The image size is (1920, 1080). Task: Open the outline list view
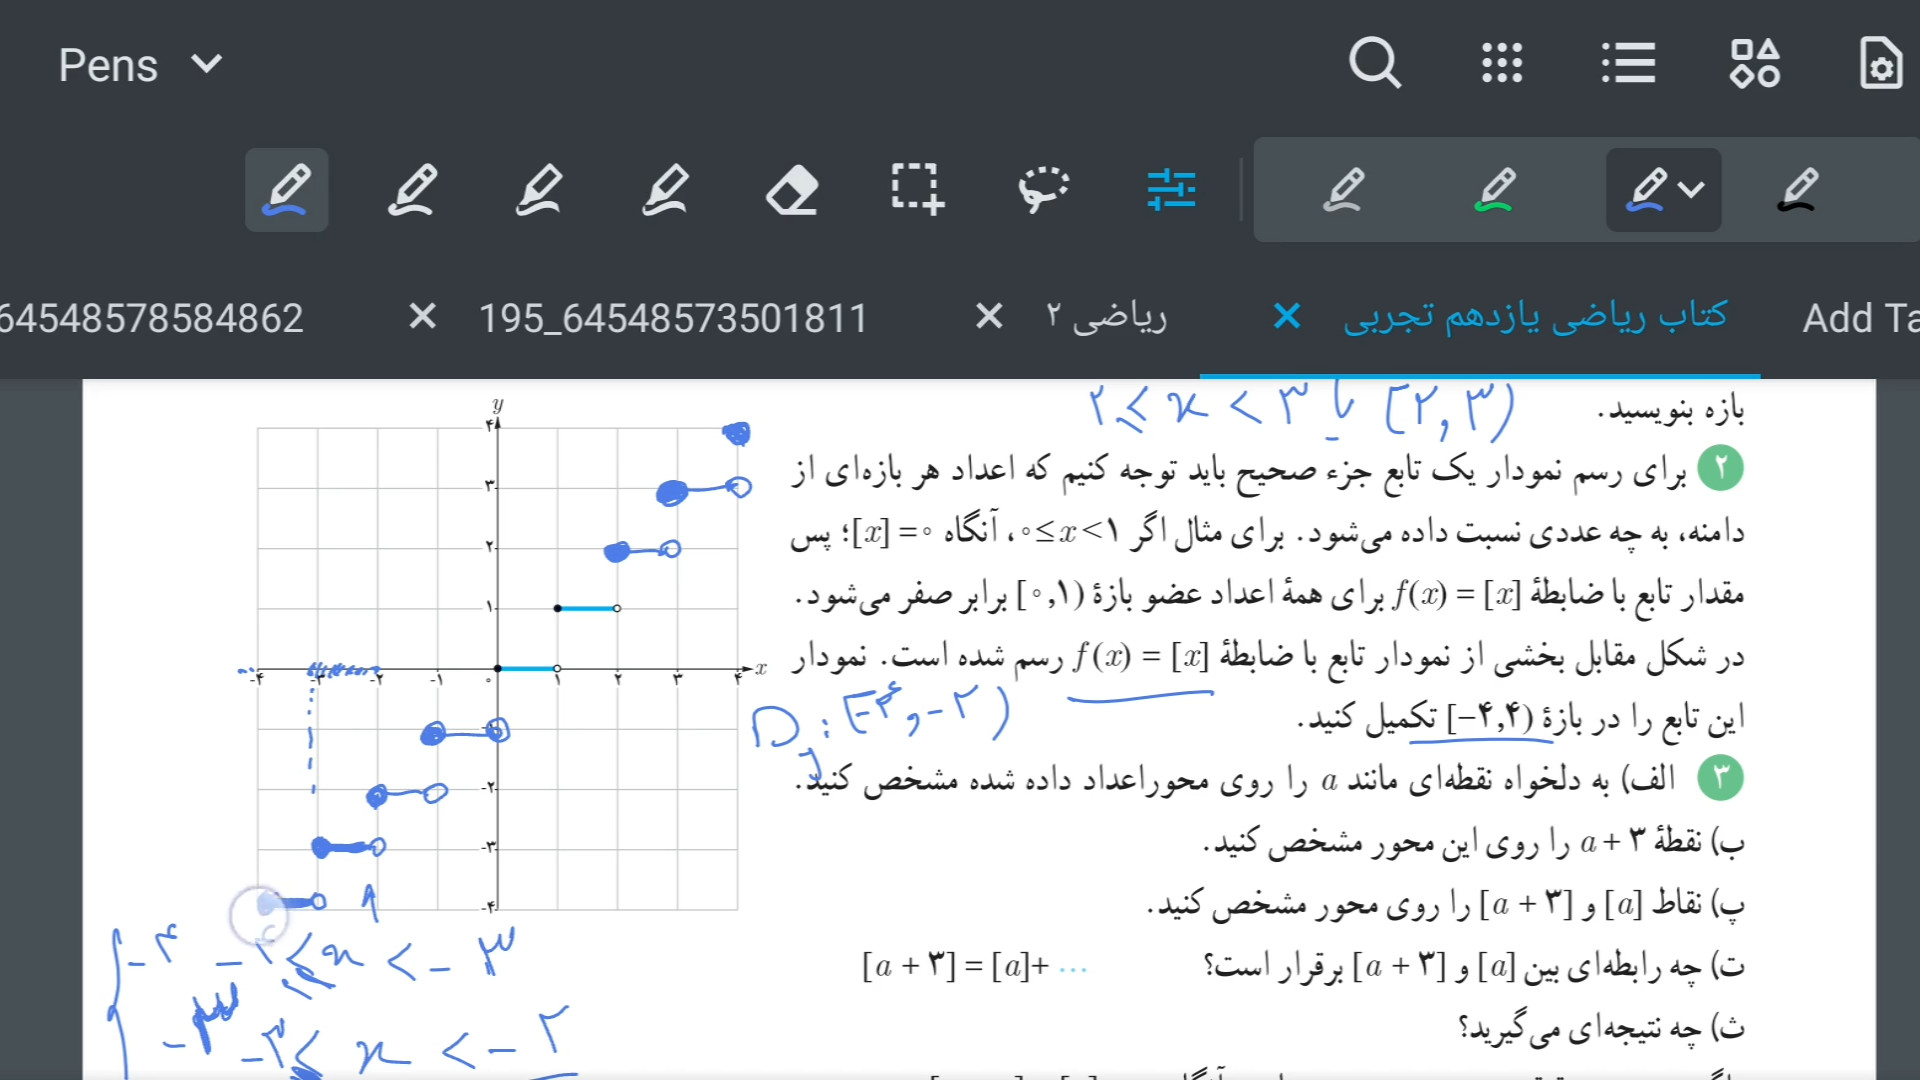(x=1628, y=64)
